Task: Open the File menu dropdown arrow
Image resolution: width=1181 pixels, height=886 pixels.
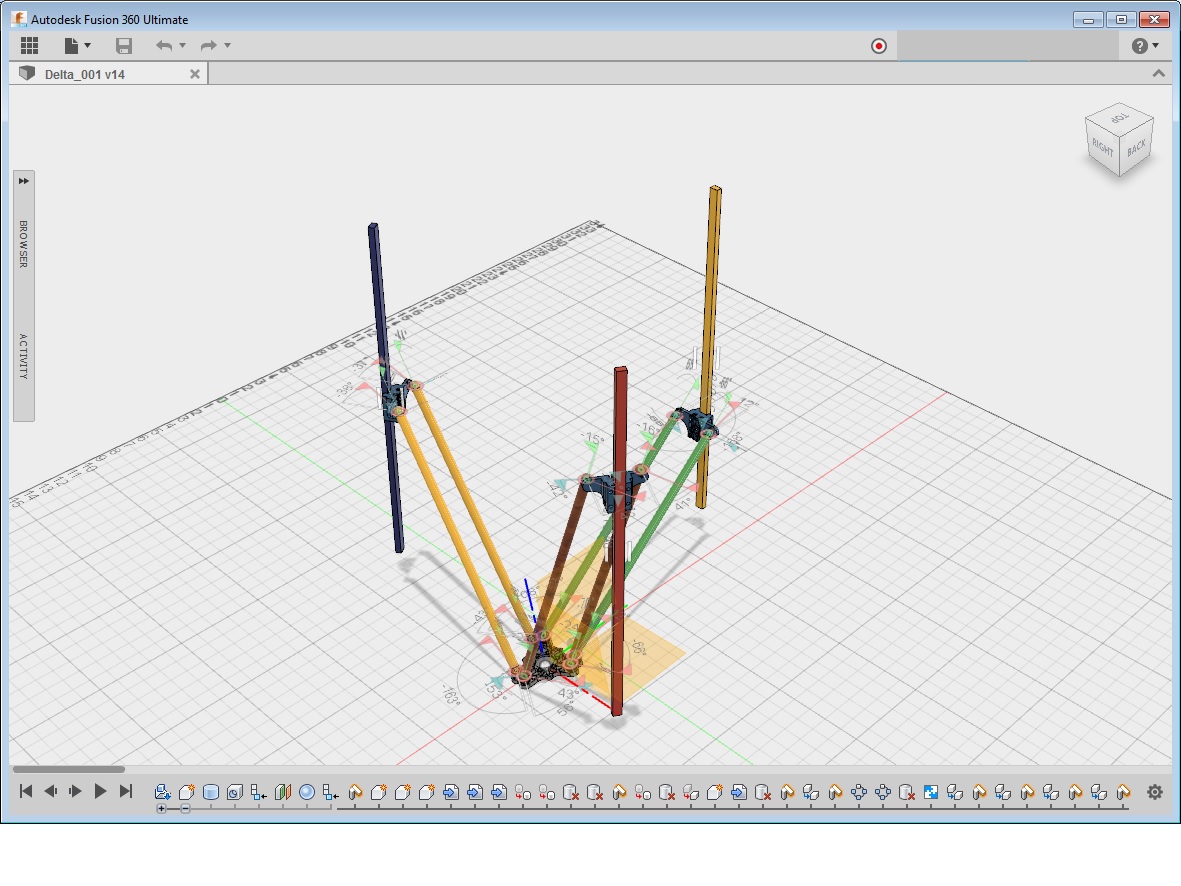Action: tap(88, 46)
